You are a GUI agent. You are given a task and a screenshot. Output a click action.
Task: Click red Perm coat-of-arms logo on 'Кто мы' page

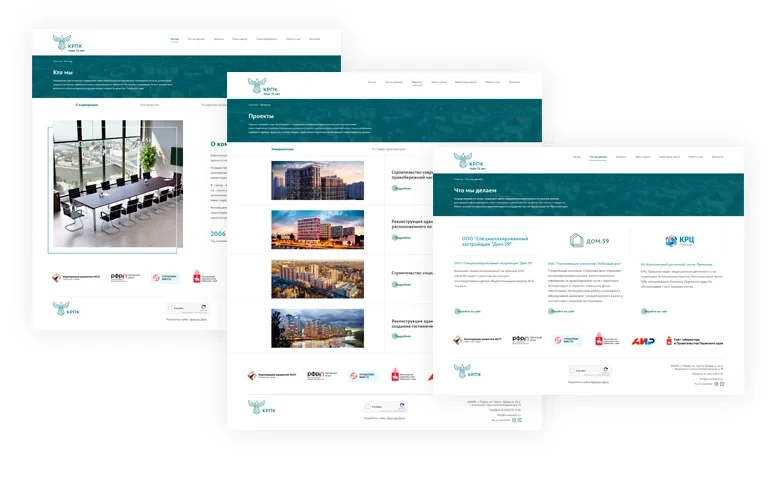point(204,277)
